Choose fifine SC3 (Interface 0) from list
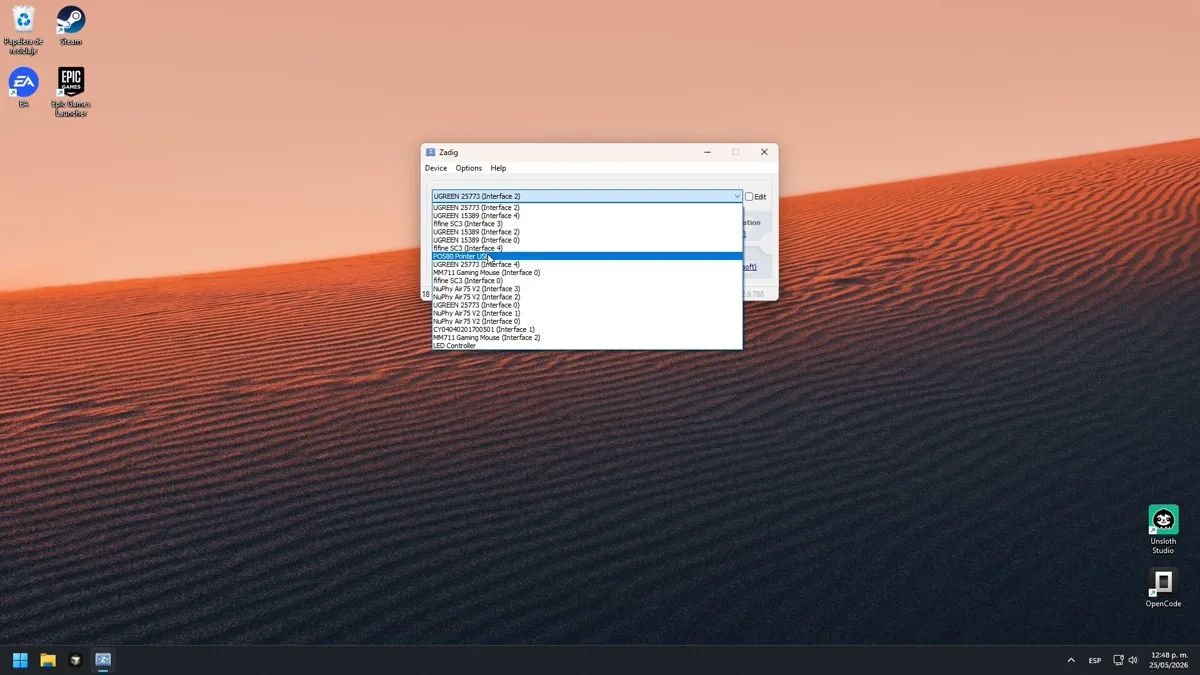 pos(587,280)
